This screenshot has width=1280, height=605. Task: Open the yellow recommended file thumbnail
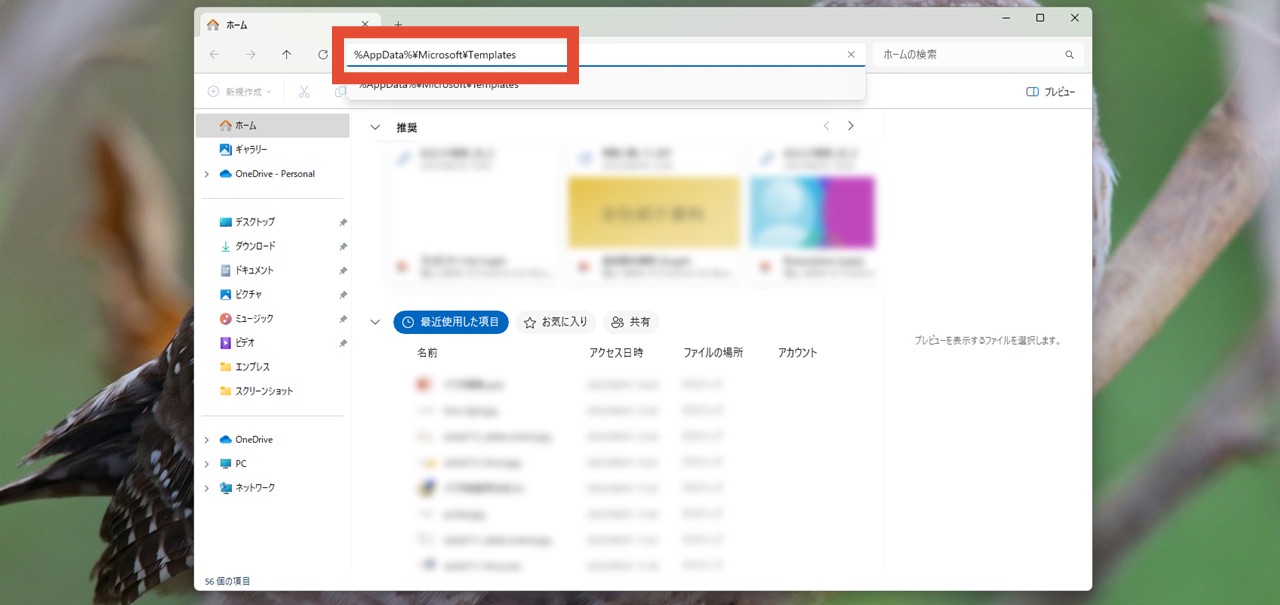tap(654, 213)
